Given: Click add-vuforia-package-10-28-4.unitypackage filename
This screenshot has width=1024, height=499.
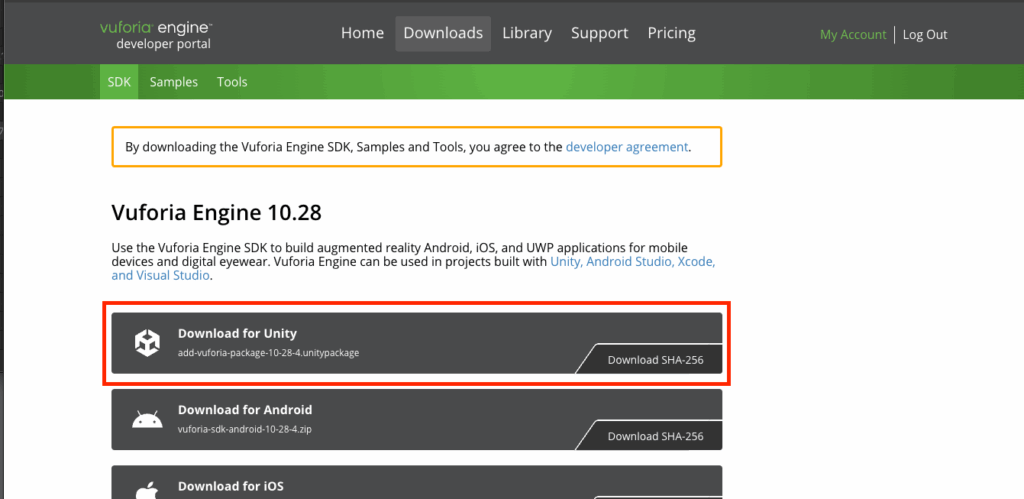Looking at the screenshot, I should point(268,353).
